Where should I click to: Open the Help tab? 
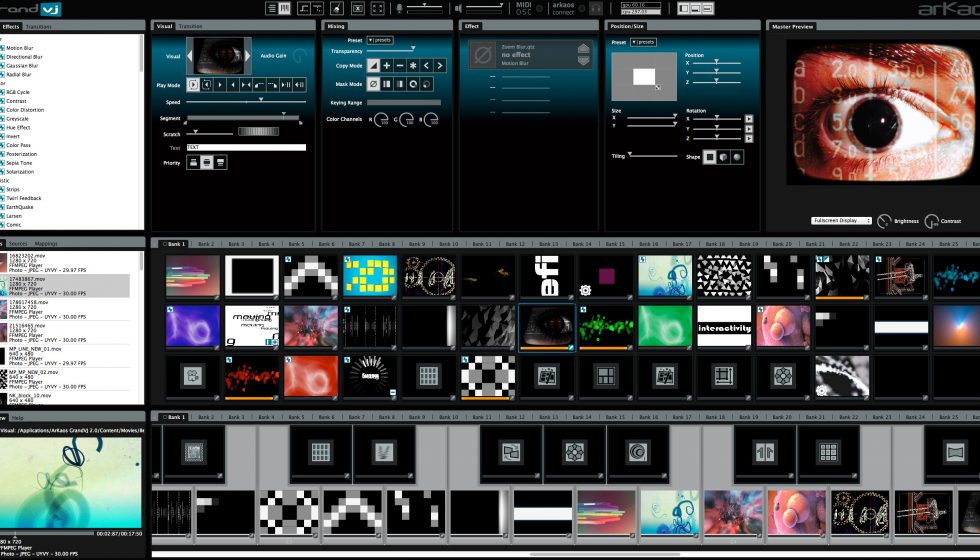18,418
